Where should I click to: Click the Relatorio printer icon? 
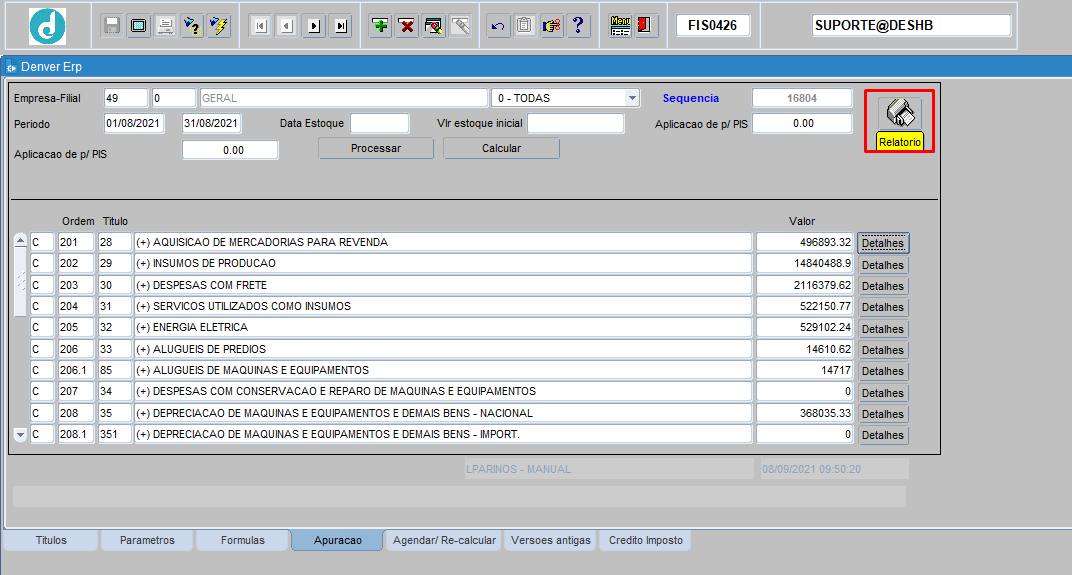click(900, 112)
